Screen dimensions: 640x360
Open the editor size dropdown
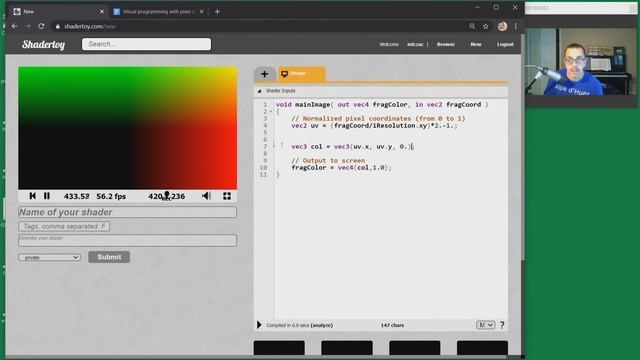click(485, 325)
